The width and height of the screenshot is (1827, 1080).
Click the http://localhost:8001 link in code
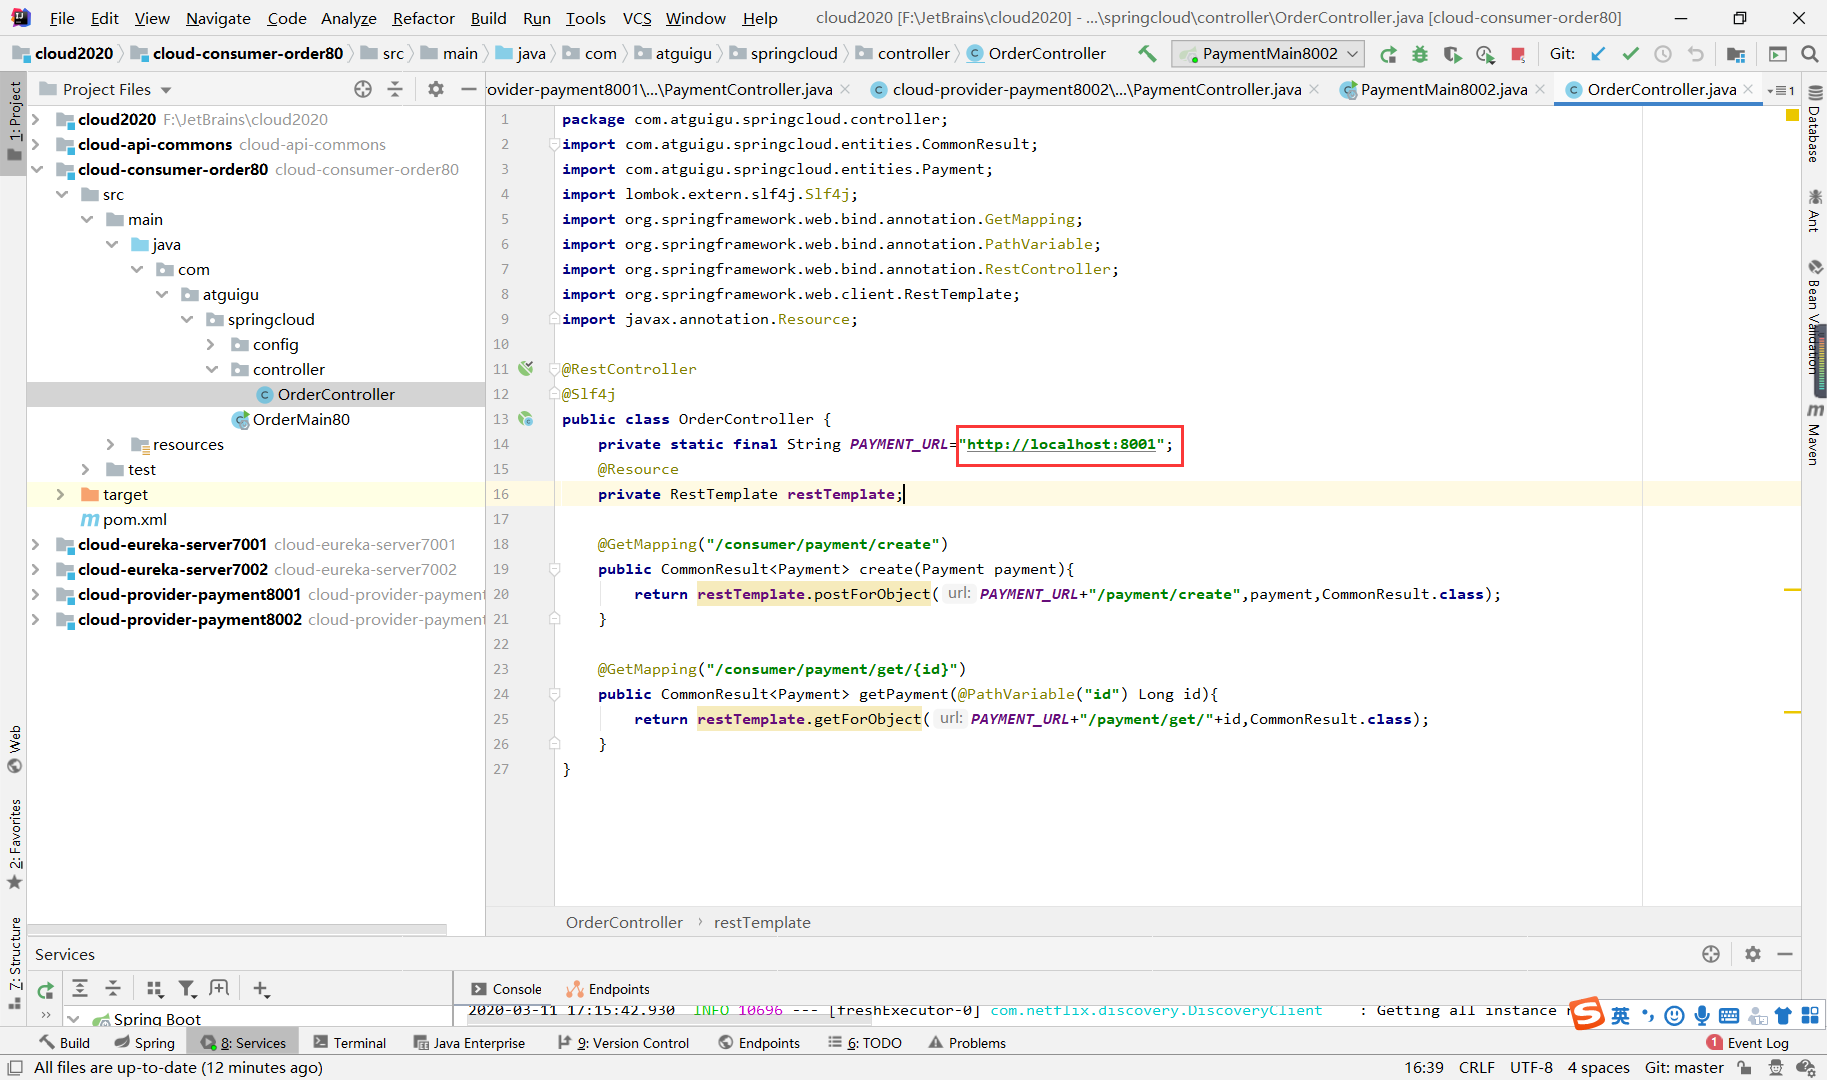pos(1060,444)
